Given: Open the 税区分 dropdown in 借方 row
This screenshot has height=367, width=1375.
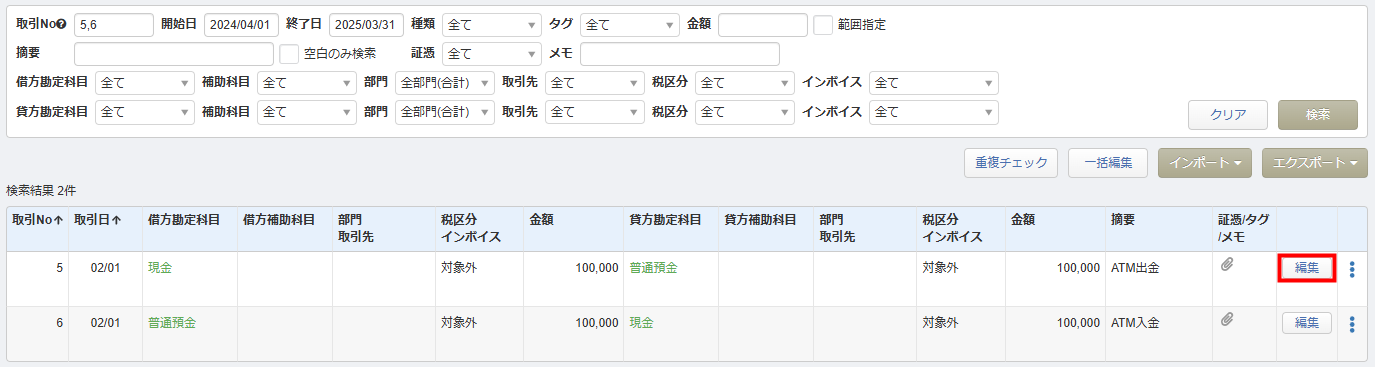Looking at the screenshot, I should coord(744,83).
